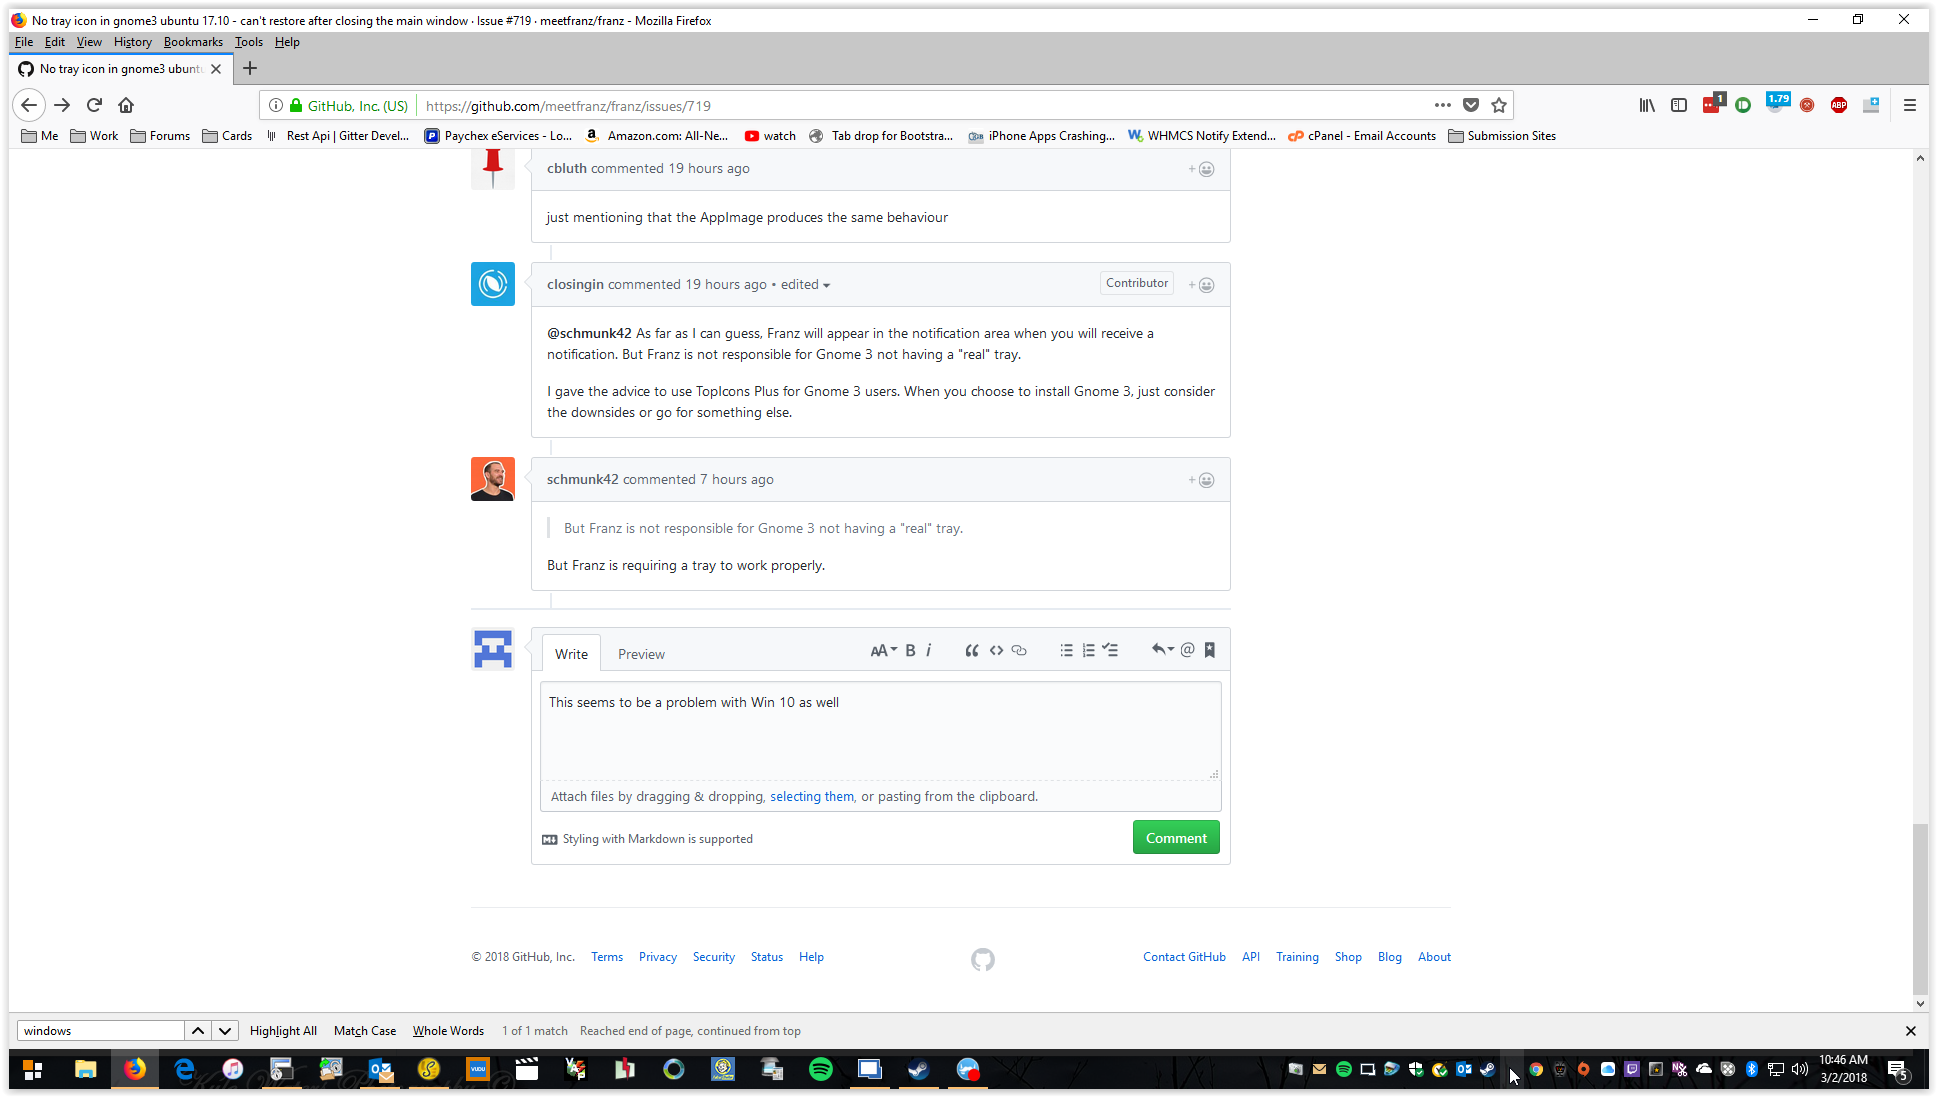Screen dimensions: 1937x1097
Task: Open Spotify from the taskbar
Action: click(x=821, y=1069)
